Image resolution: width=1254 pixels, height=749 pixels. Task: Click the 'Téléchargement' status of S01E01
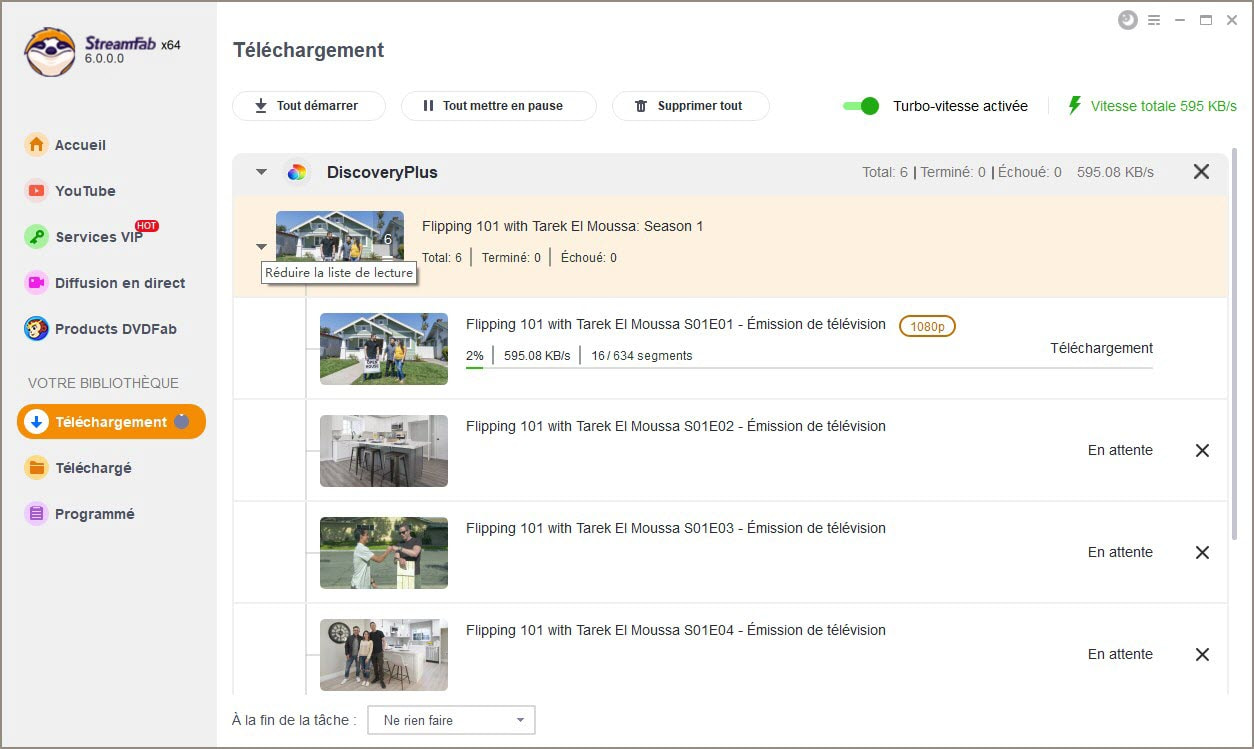pos(1101,348)
